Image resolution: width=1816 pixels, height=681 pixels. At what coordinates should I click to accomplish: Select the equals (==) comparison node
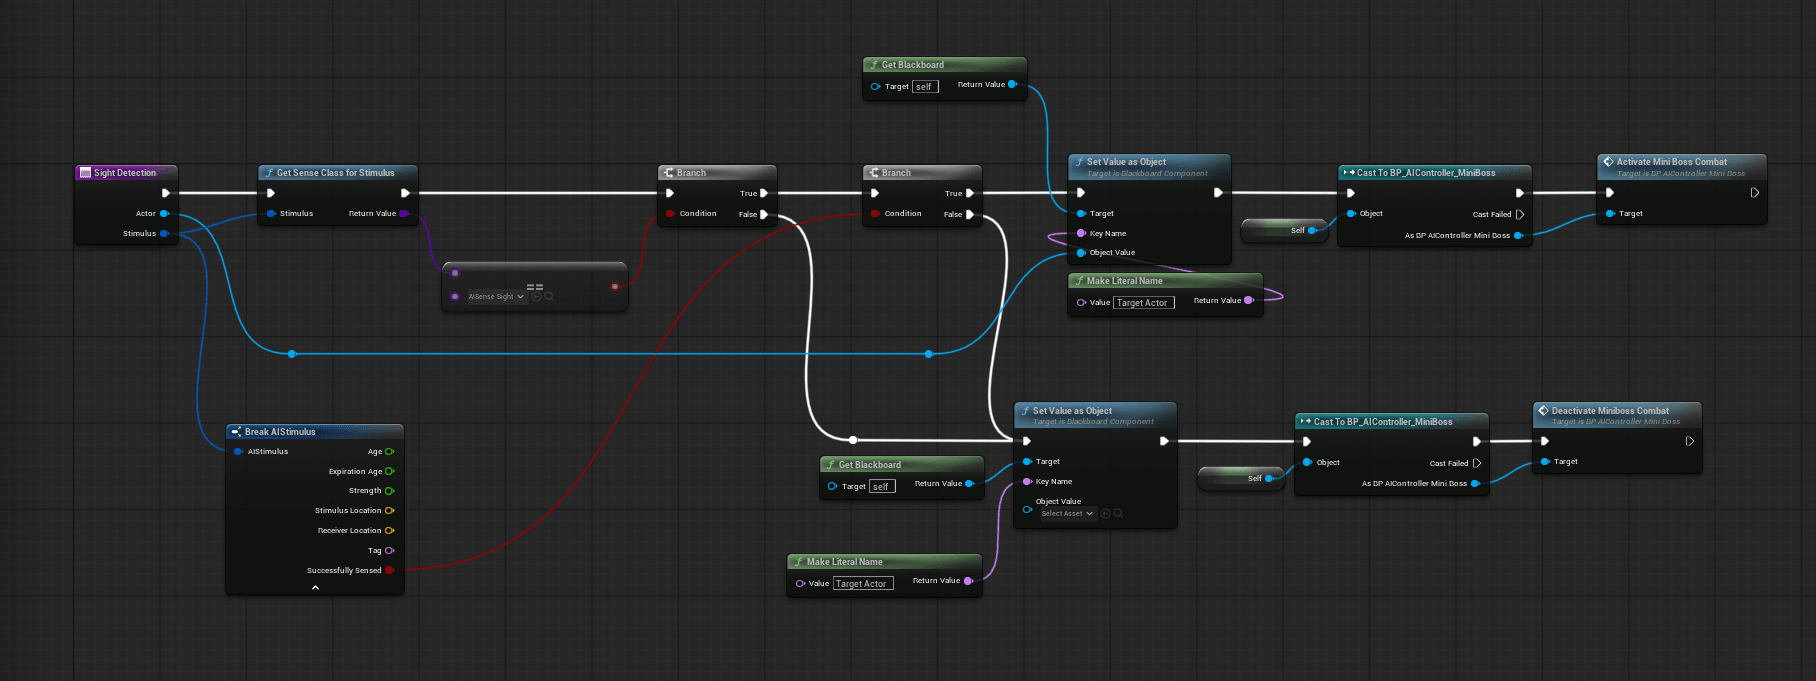[x=535, y=287]
